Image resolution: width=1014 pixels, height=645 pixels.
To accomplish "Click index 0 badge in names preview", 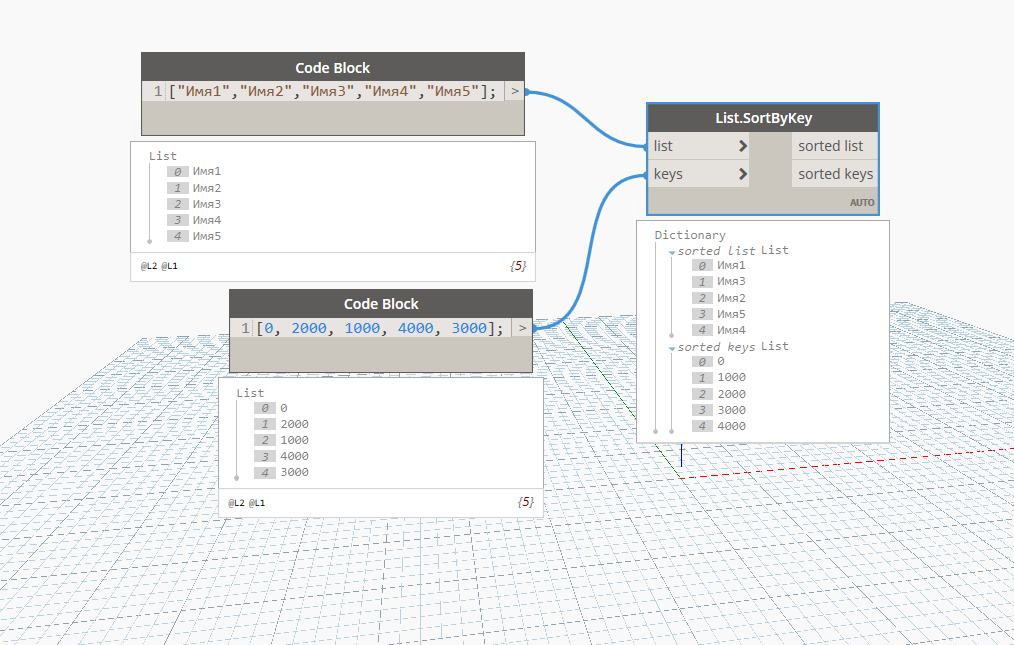I will point(177,171).
